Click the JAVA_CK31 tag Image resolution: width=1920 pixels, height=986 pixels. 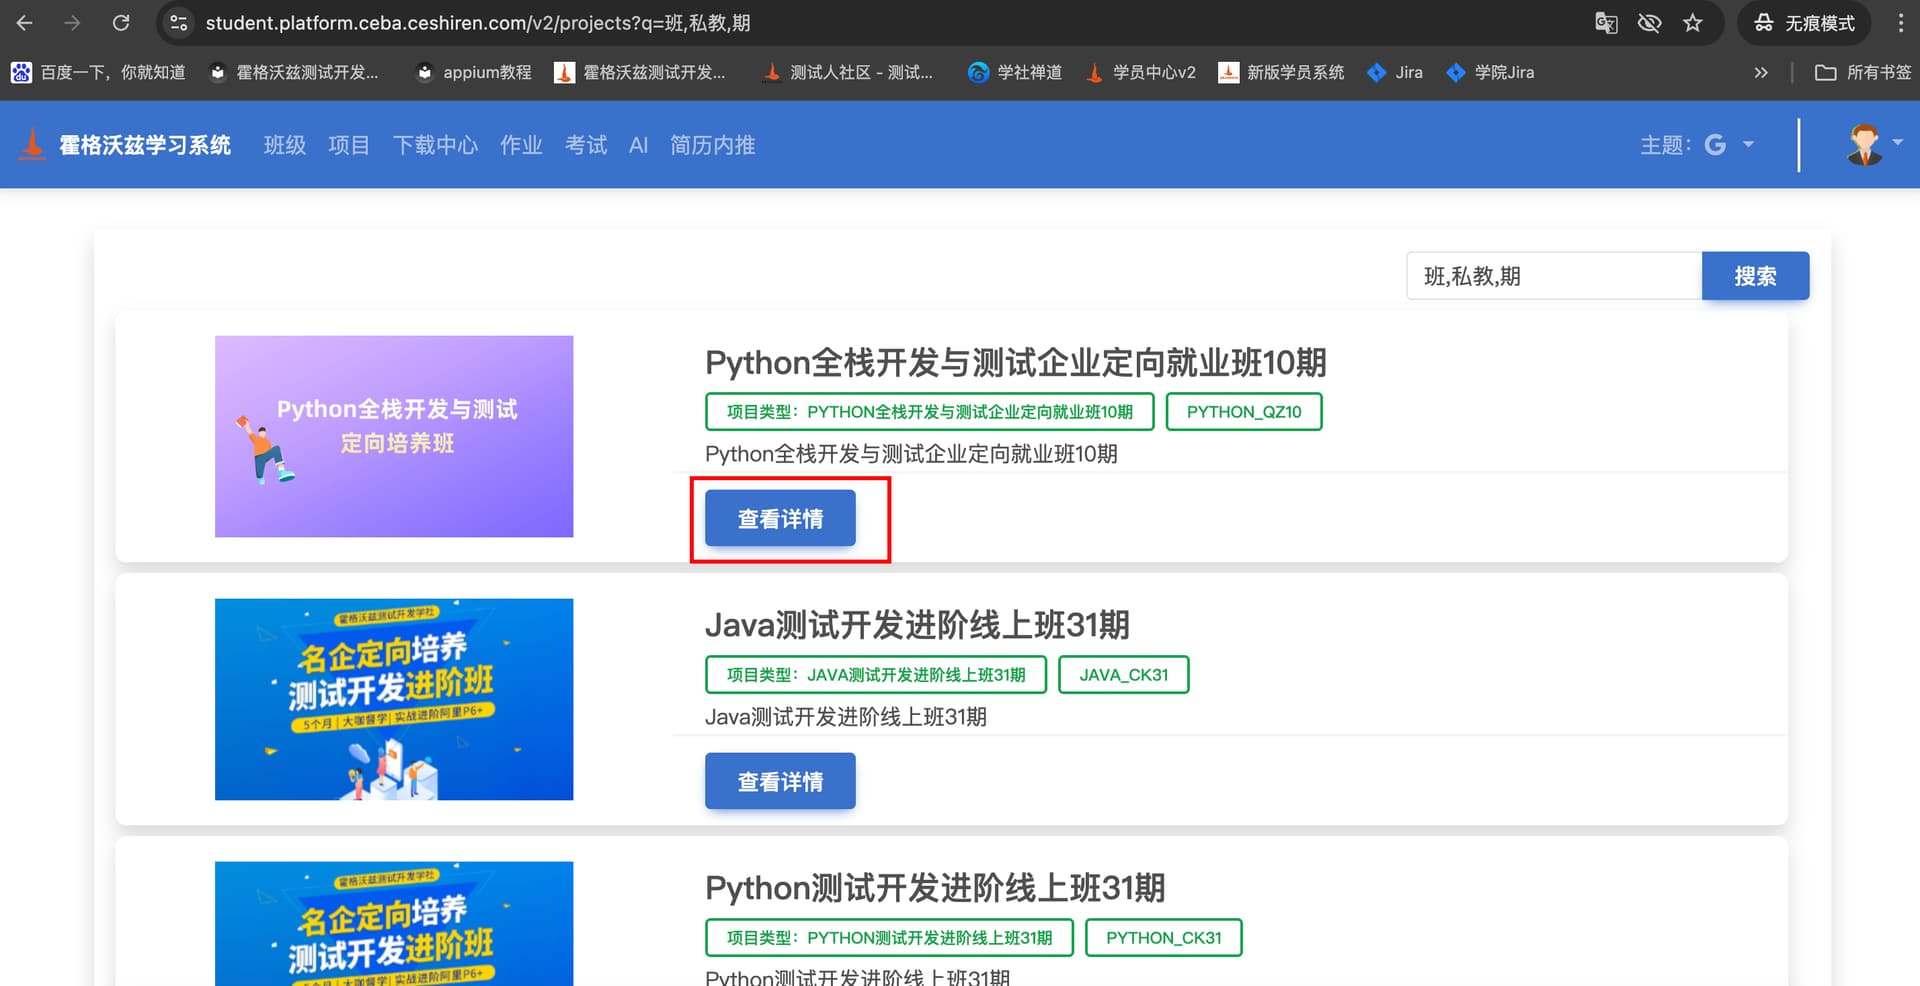point(1124,675)
